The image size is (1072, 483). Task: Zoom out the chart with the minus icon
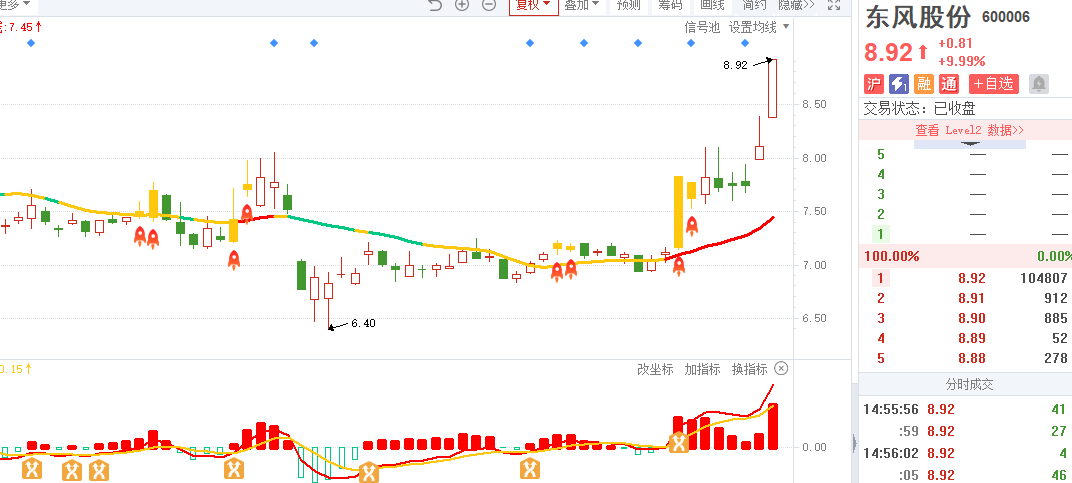pos(489,5)
